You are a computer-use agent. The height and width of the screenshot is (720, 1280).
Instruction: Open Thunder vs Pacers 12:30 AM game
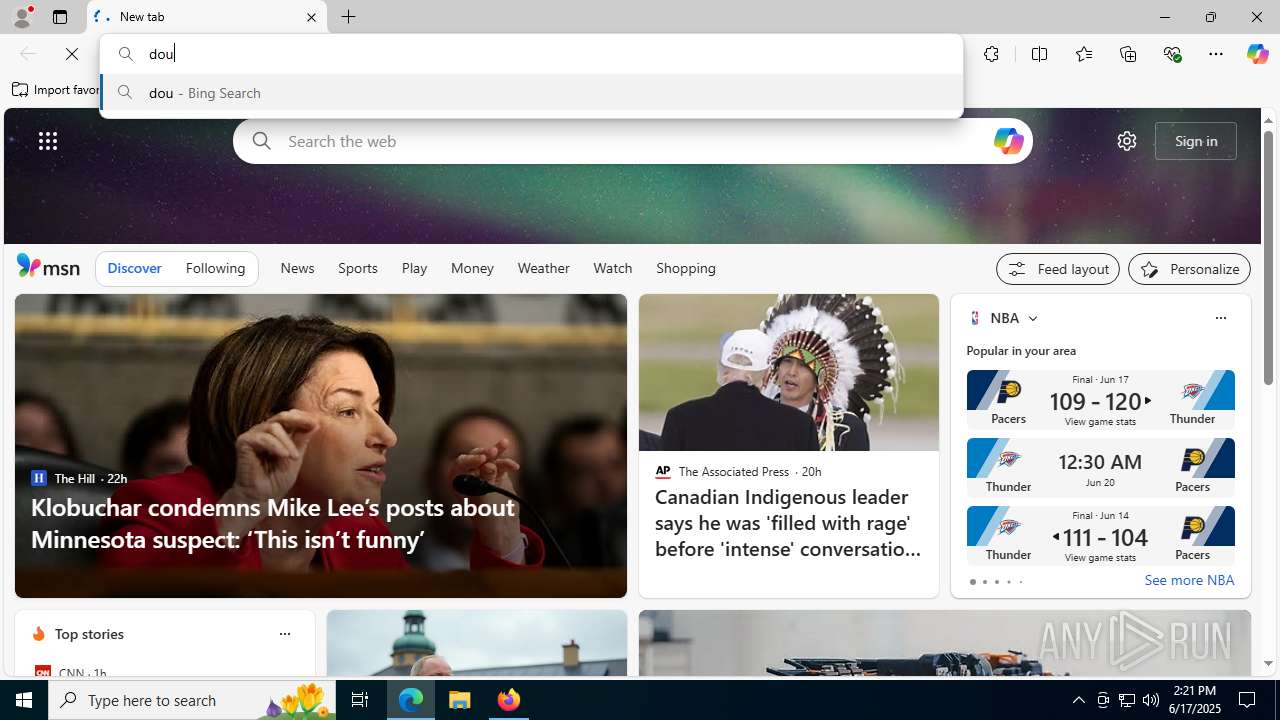click(1100, 467)
